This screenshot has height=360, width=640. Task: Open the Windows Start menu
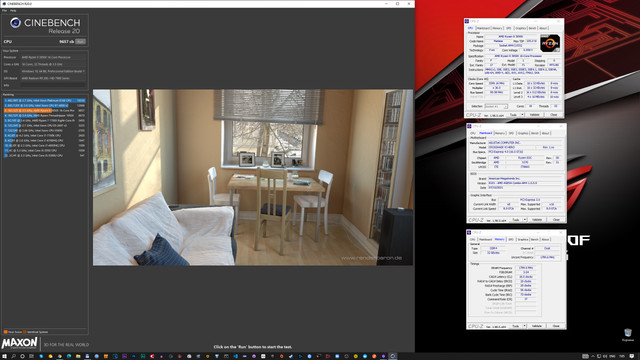click(x=4, y=356)
